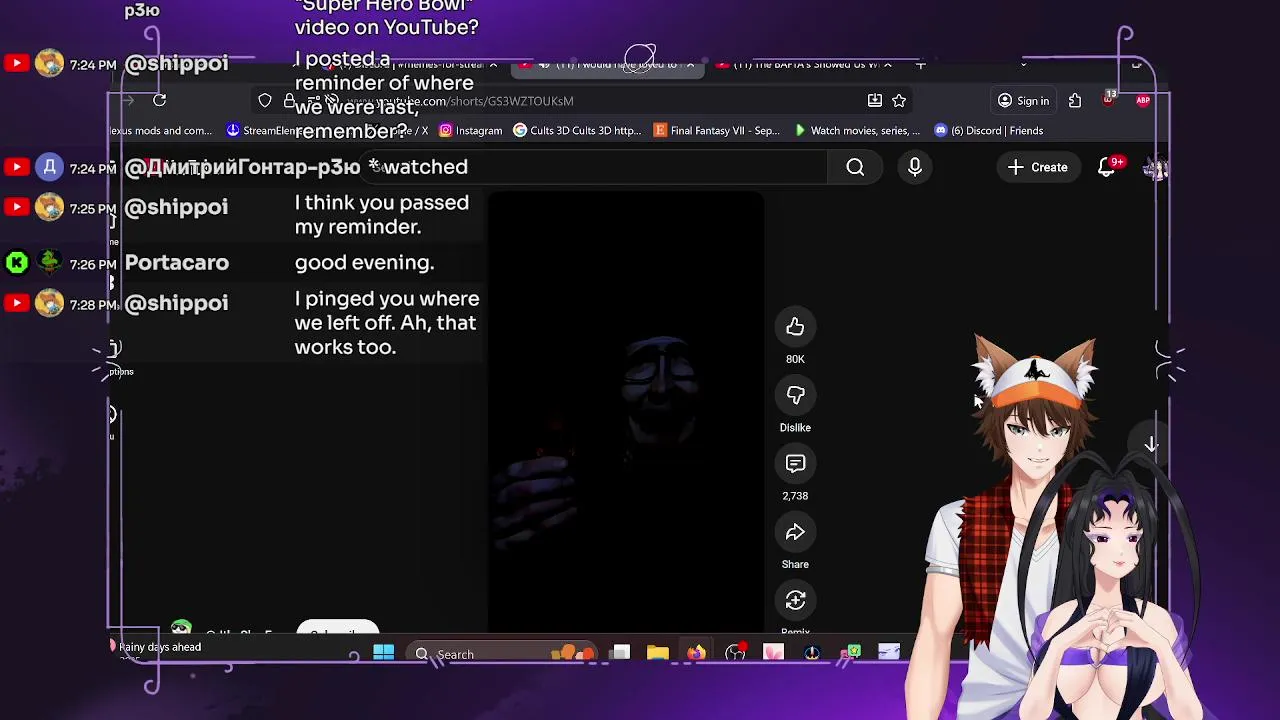Open Firefox from the taskbar
The width and height of the screenshot is (1280, 720).
pyautogui.click(x=696, y=654)
